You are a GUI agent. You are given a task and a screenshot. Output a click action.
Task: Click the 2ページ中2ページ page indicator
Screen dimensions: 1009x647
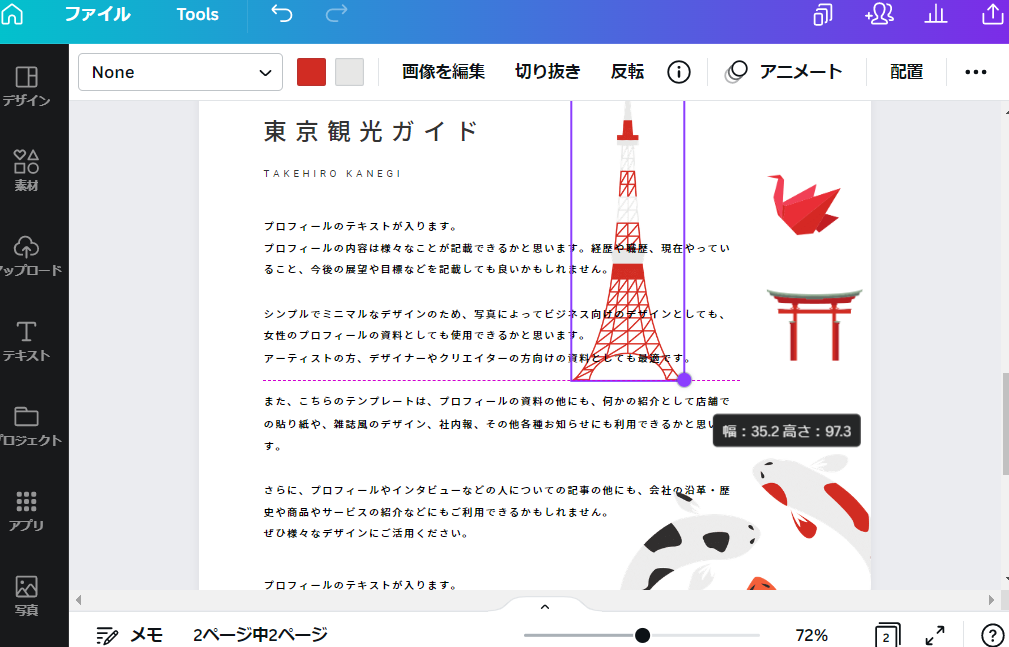260,635
